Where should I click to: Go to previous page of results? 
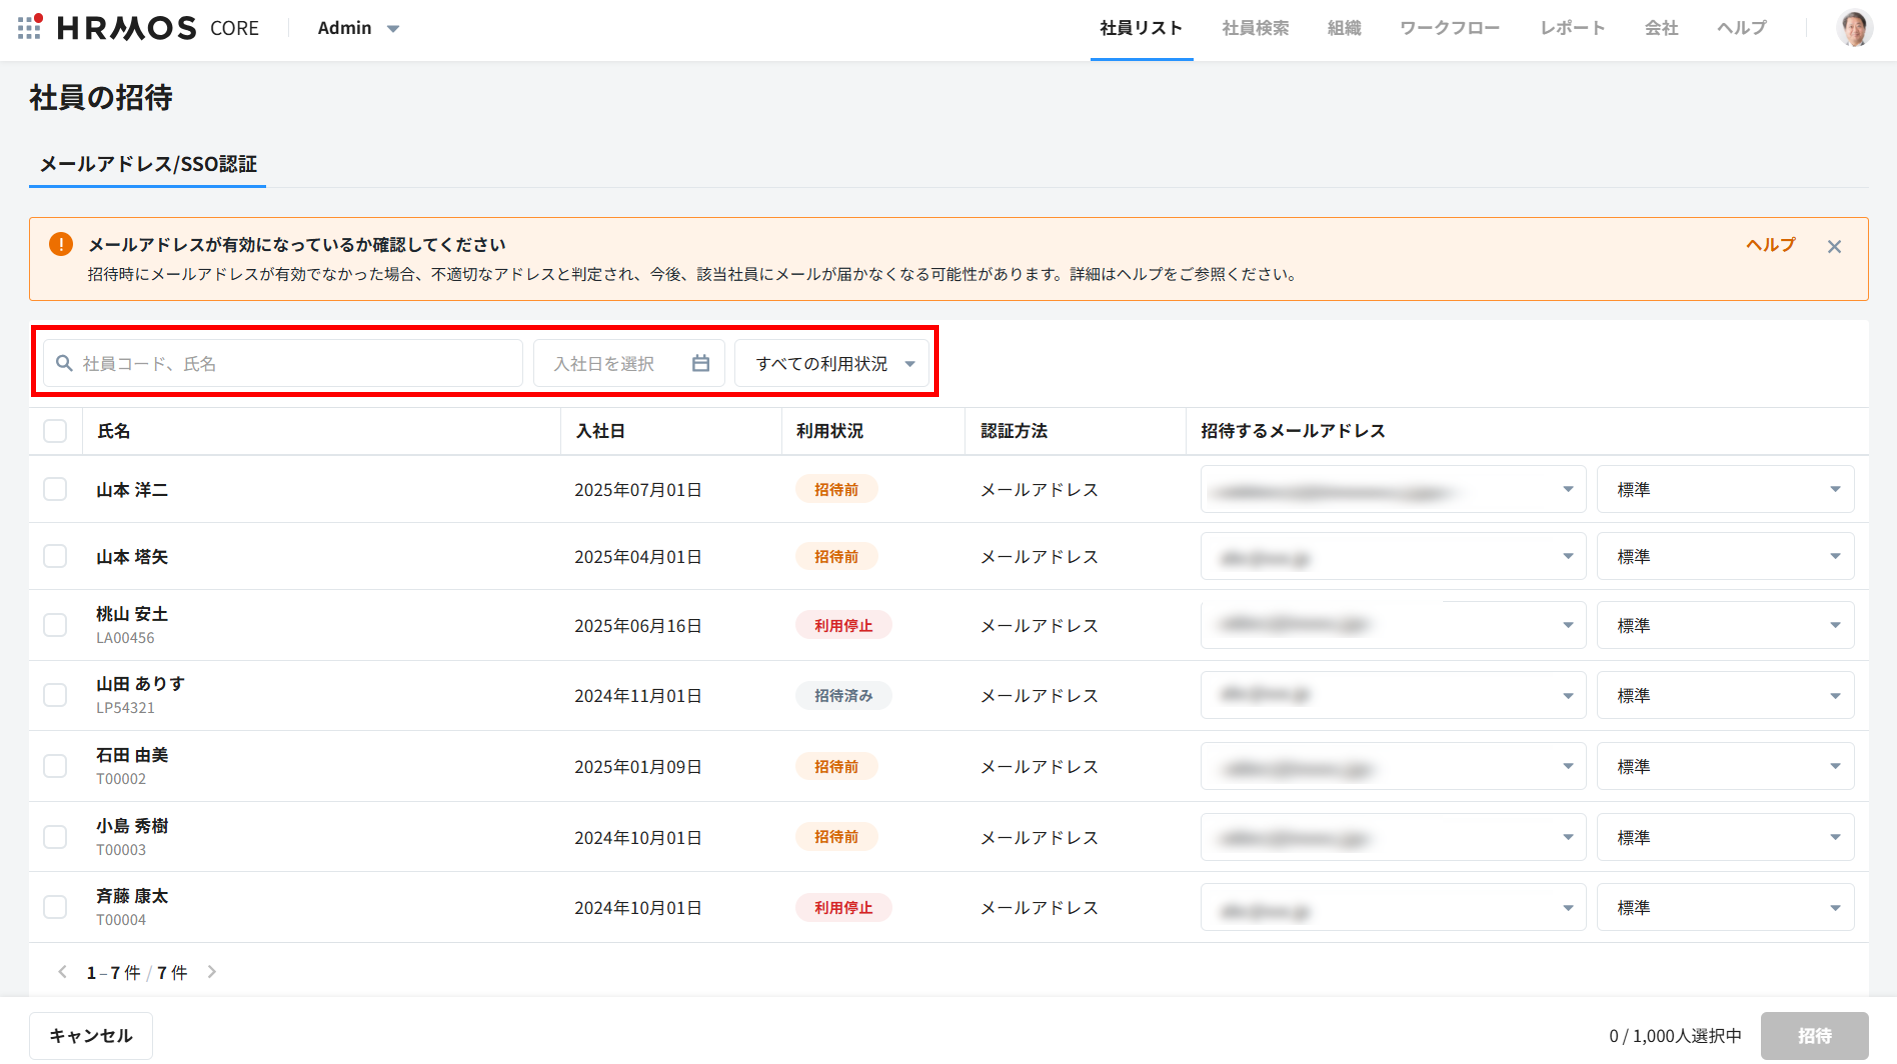click(x=63, y=972)
